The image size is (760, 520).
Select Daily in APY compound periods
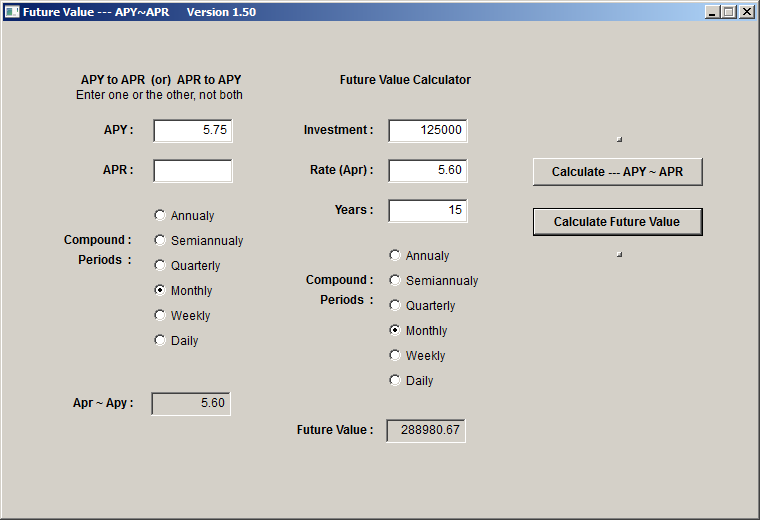[x=160, y=340]
